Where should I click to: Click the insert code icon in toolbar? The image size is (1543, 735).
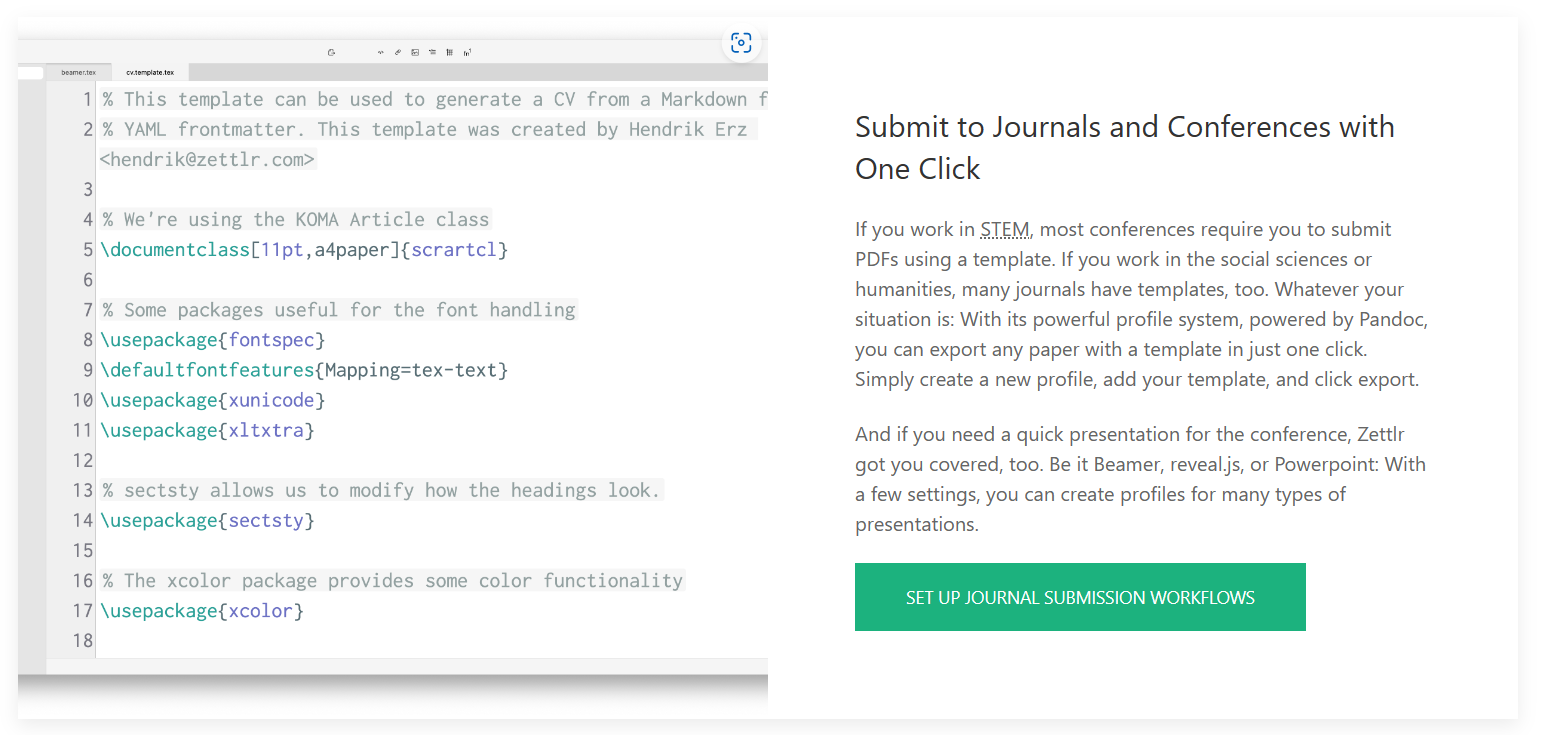(x=380, y=52)
